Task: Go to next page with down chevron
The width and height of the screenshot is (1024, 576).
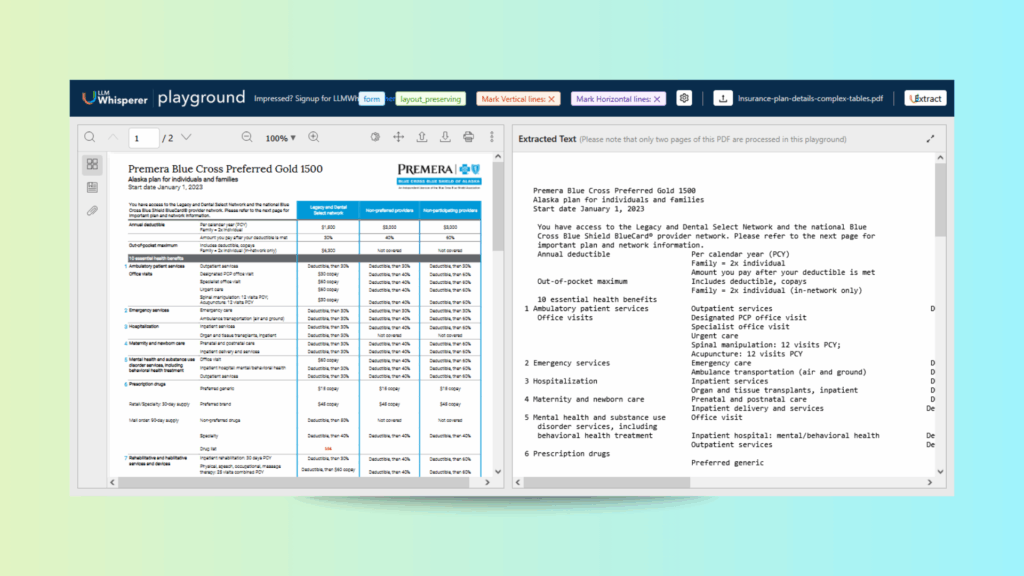Action: [185, 137]
